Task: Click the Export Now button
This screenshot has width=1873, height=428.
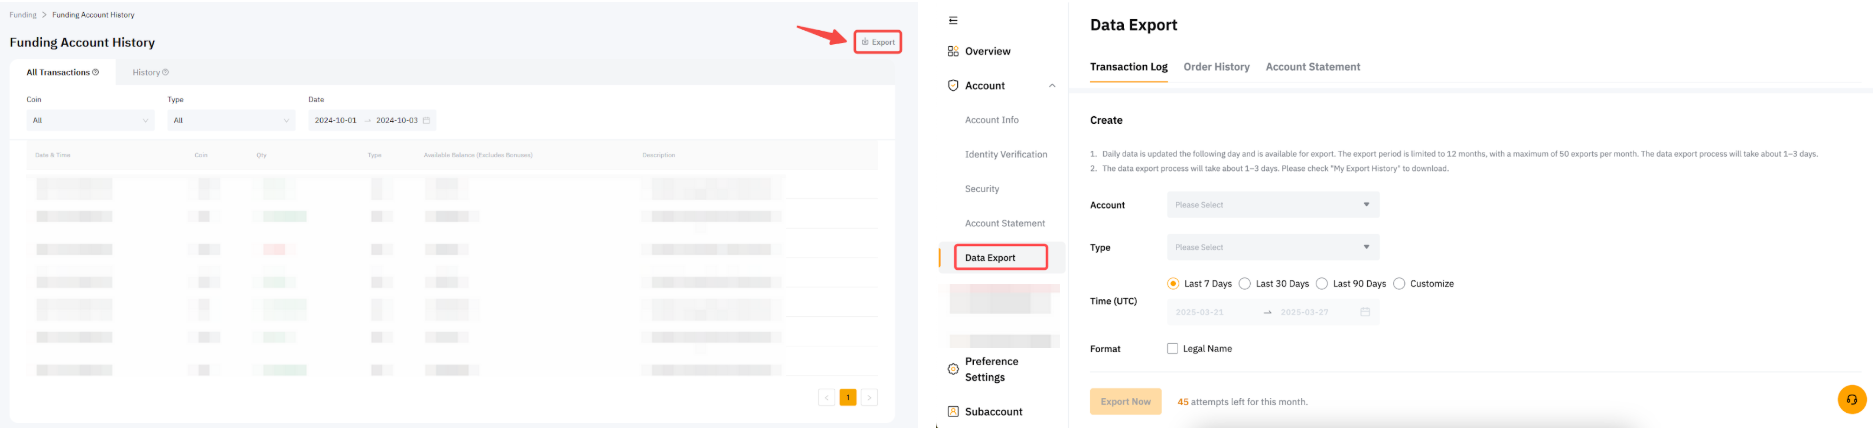Action: [1125, 401]
